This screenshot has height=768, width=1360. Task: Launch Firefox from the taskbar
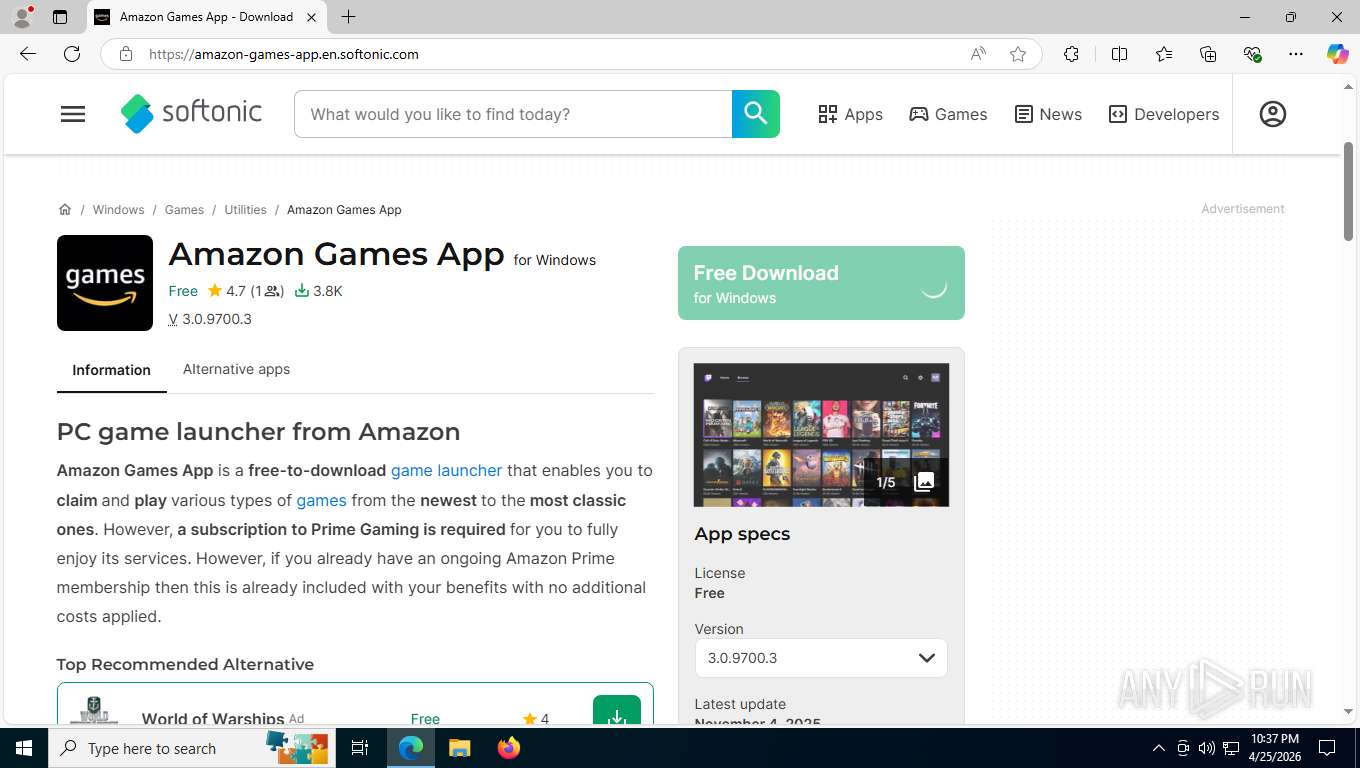tap(509, 748)
